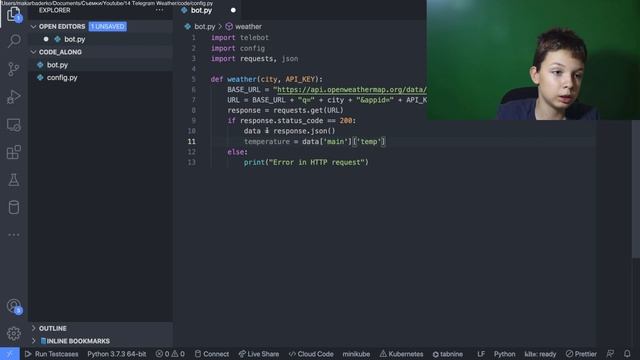Image resolution: width=640 pixels, height=360 pixels.
Task: Click the remote window indicator in status bar
Action: click(x=9, y=354)
